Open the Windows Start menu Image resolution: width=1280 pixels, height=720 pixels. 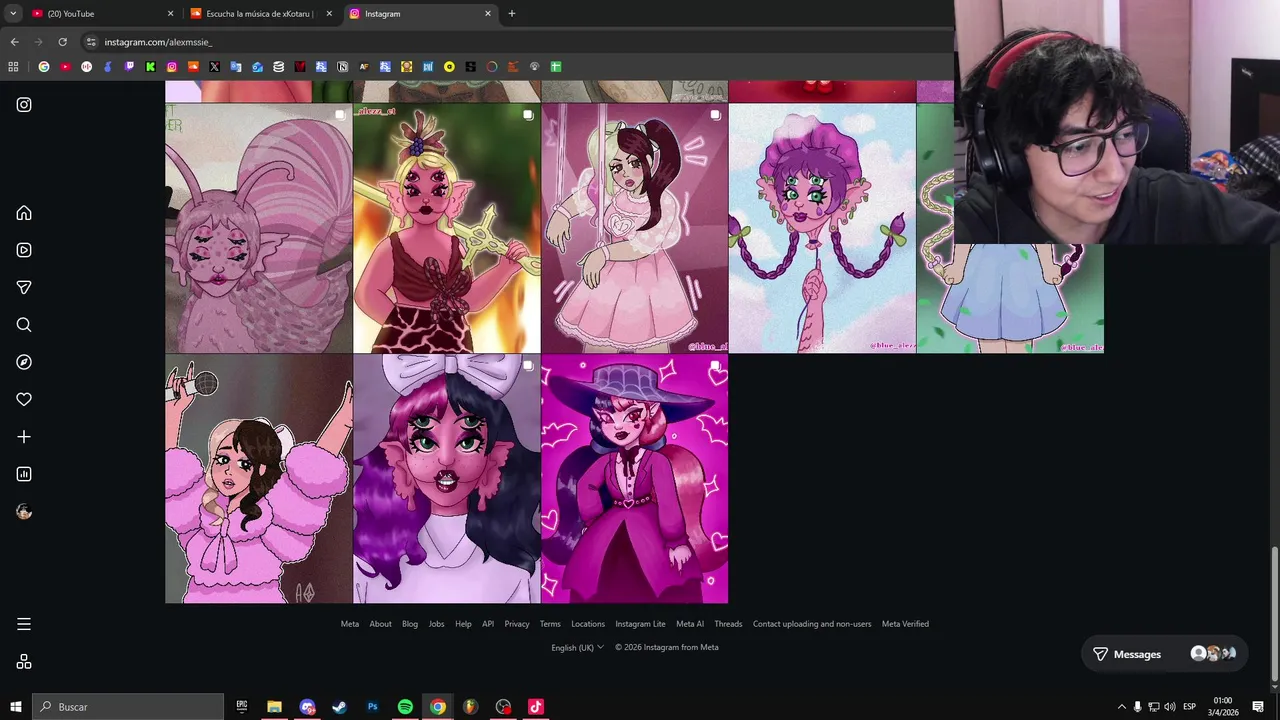tap(15, 707)
